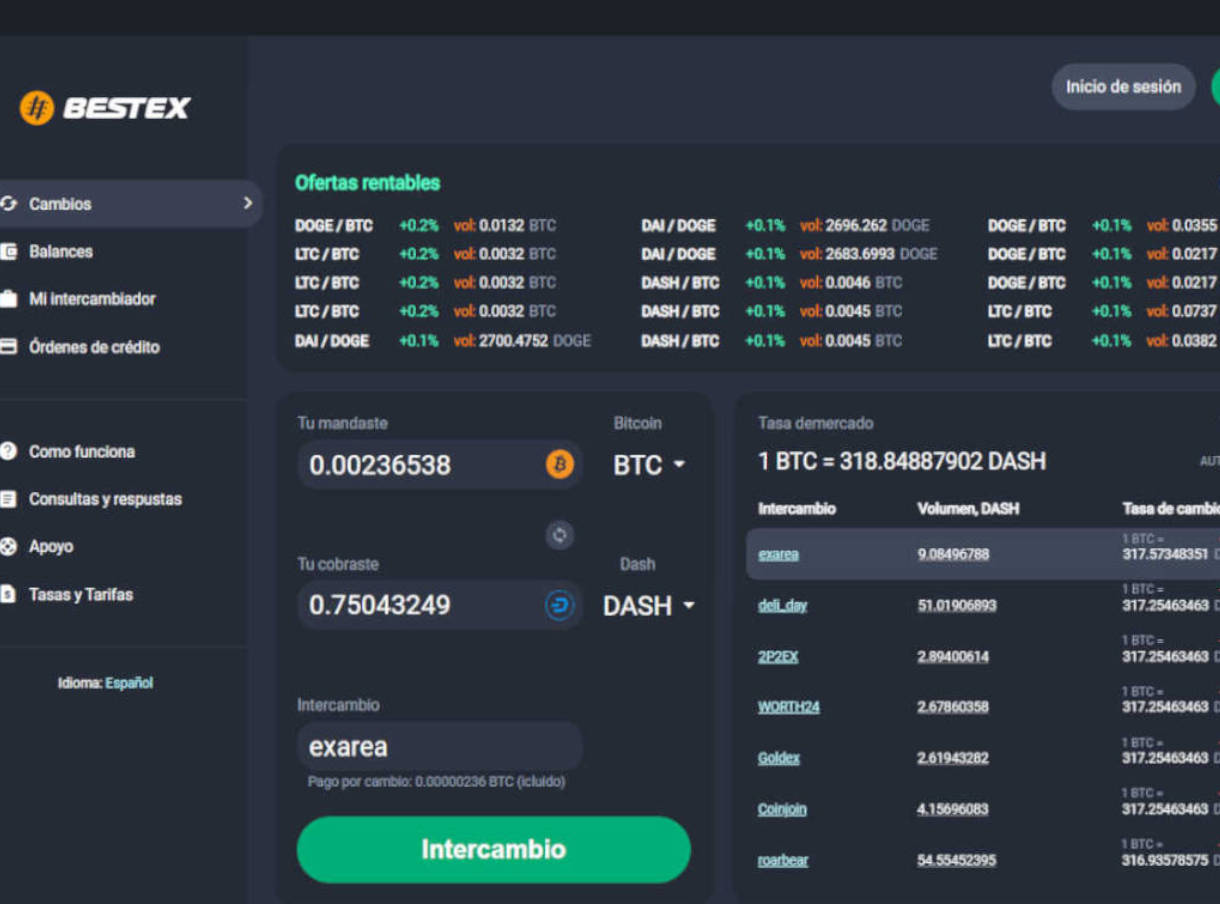Open the exarea exchange link

tap(778, 554)
